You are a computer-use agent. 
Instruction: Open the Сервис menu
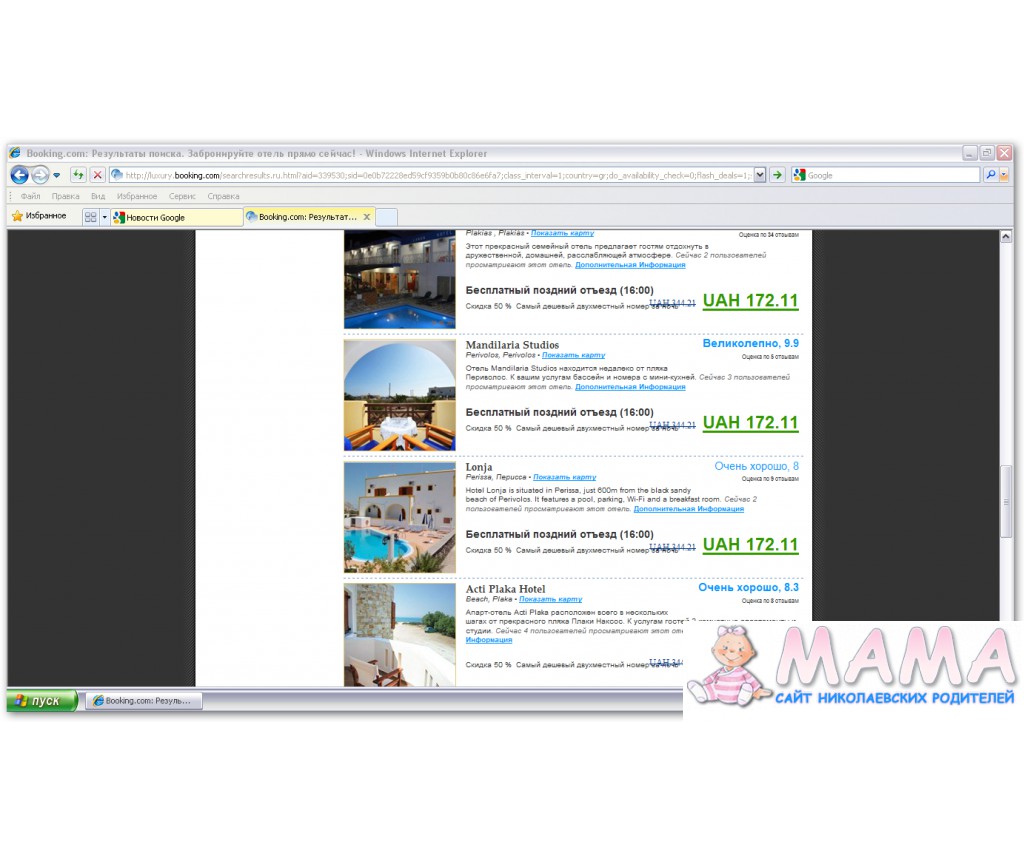tap(182, 196)
